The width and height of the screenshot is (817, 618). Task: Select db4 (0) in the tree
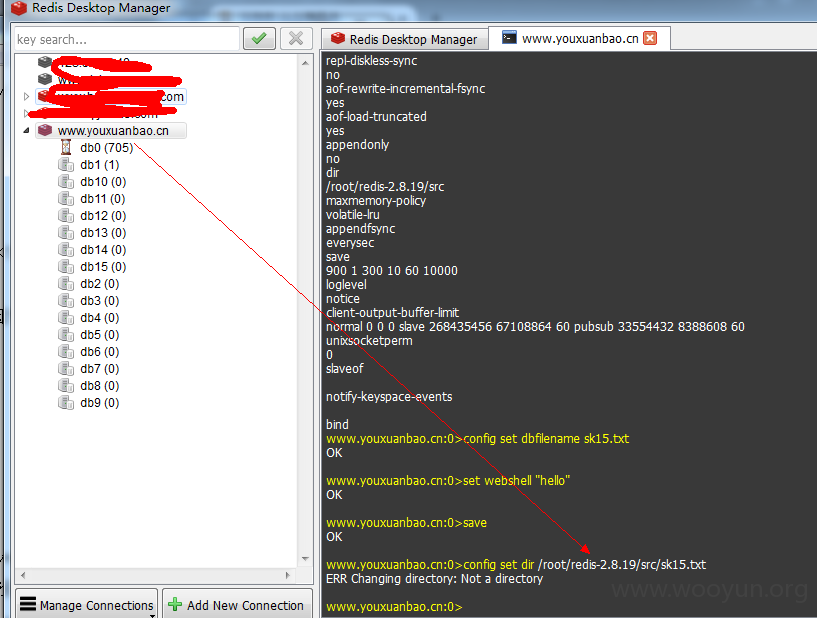pyautogui.click(x=100, y=317)
